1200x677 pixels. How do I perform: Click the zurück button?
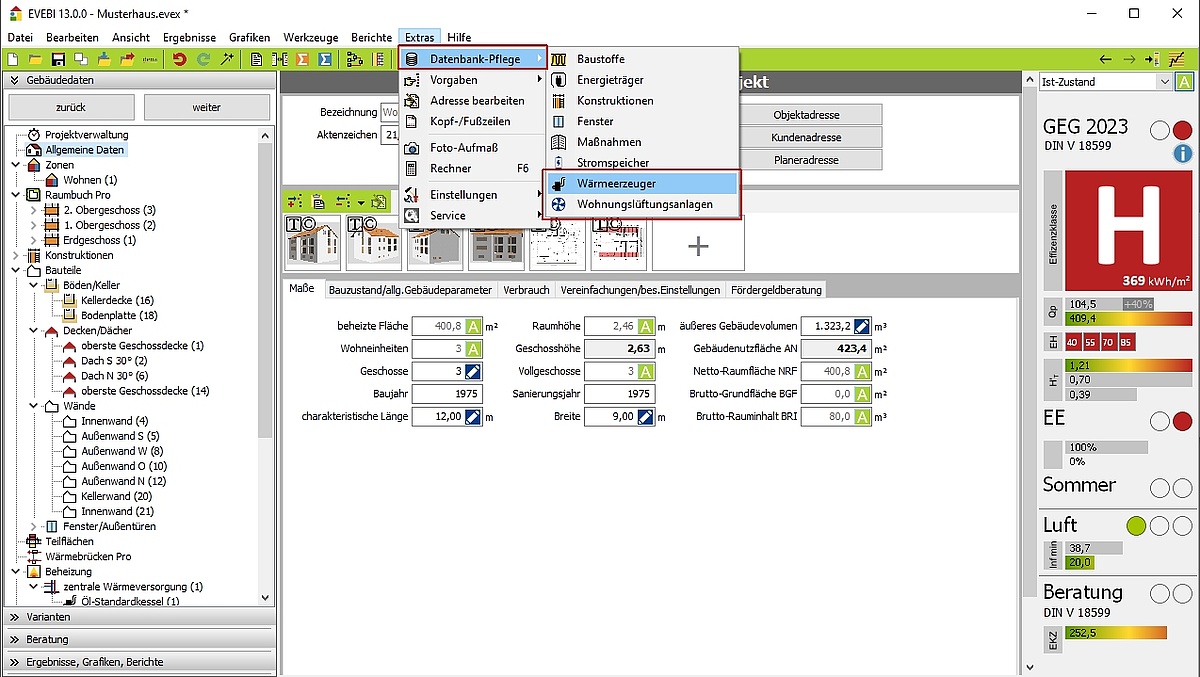coord(71,107)
